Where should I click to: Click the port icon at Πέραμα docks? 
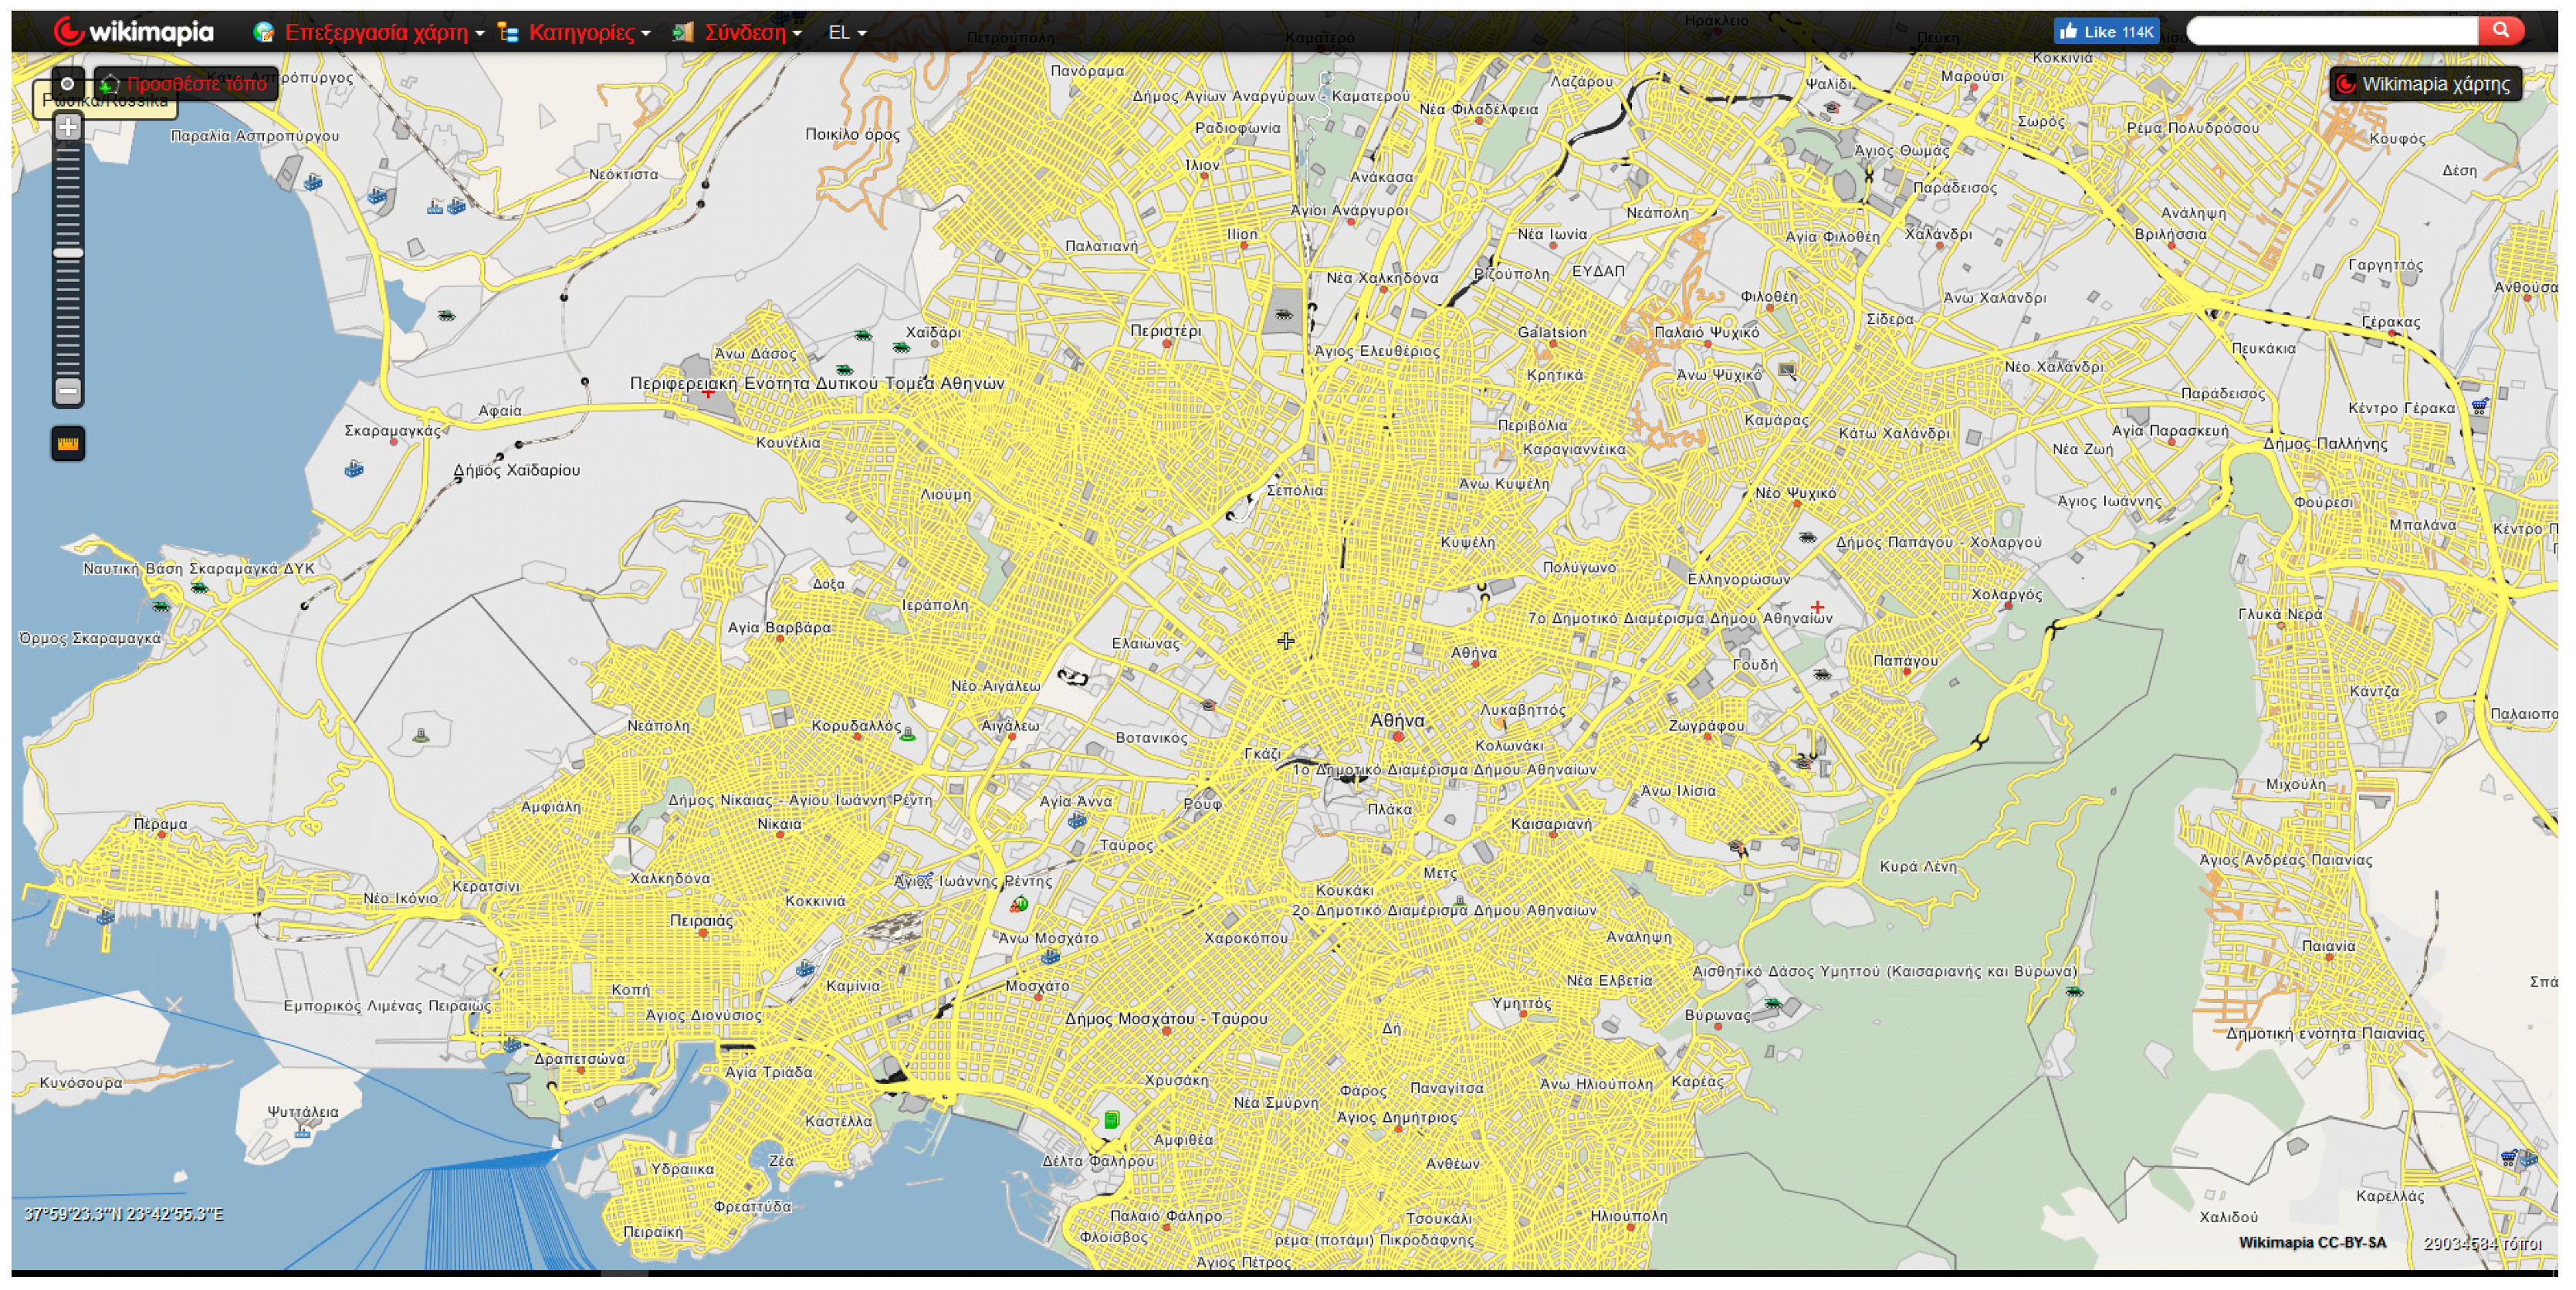tap(105, 916)
